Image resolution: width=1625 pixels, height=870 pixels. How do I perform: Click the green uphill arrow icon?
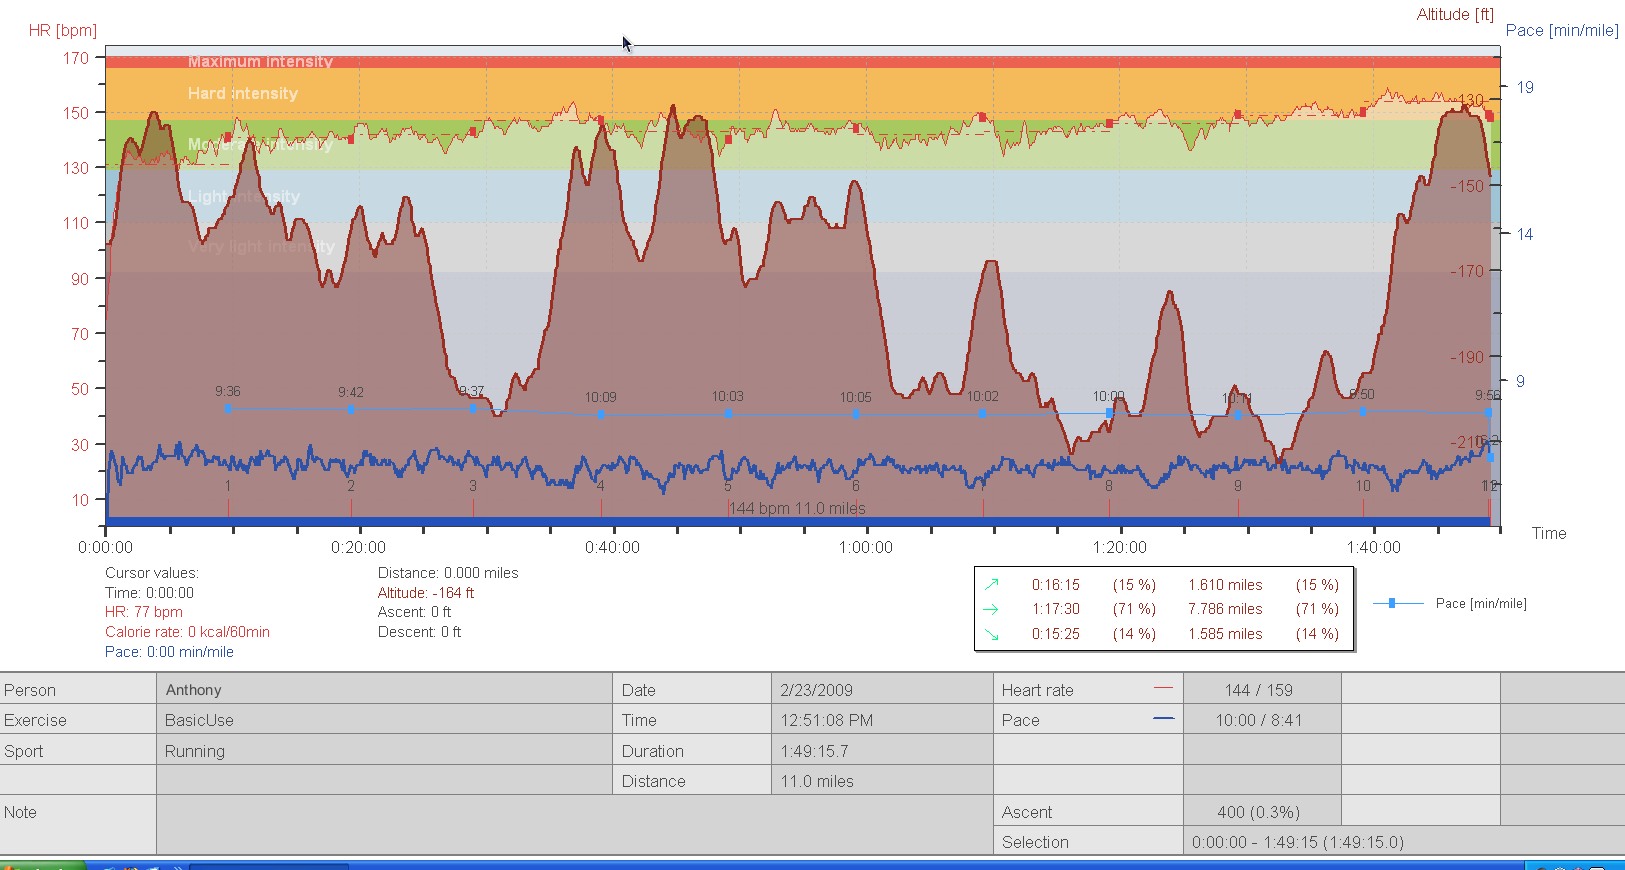pos(991,585)
